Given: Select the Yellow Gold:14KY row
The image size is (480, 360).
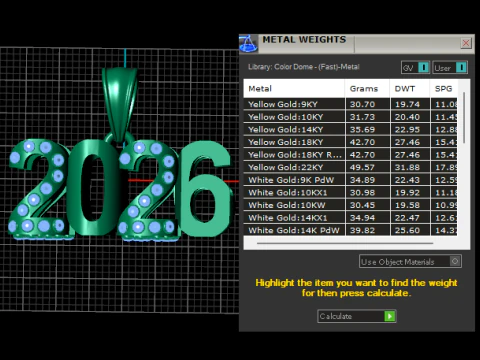Looking at the screenshot, I should pos(350,130).
